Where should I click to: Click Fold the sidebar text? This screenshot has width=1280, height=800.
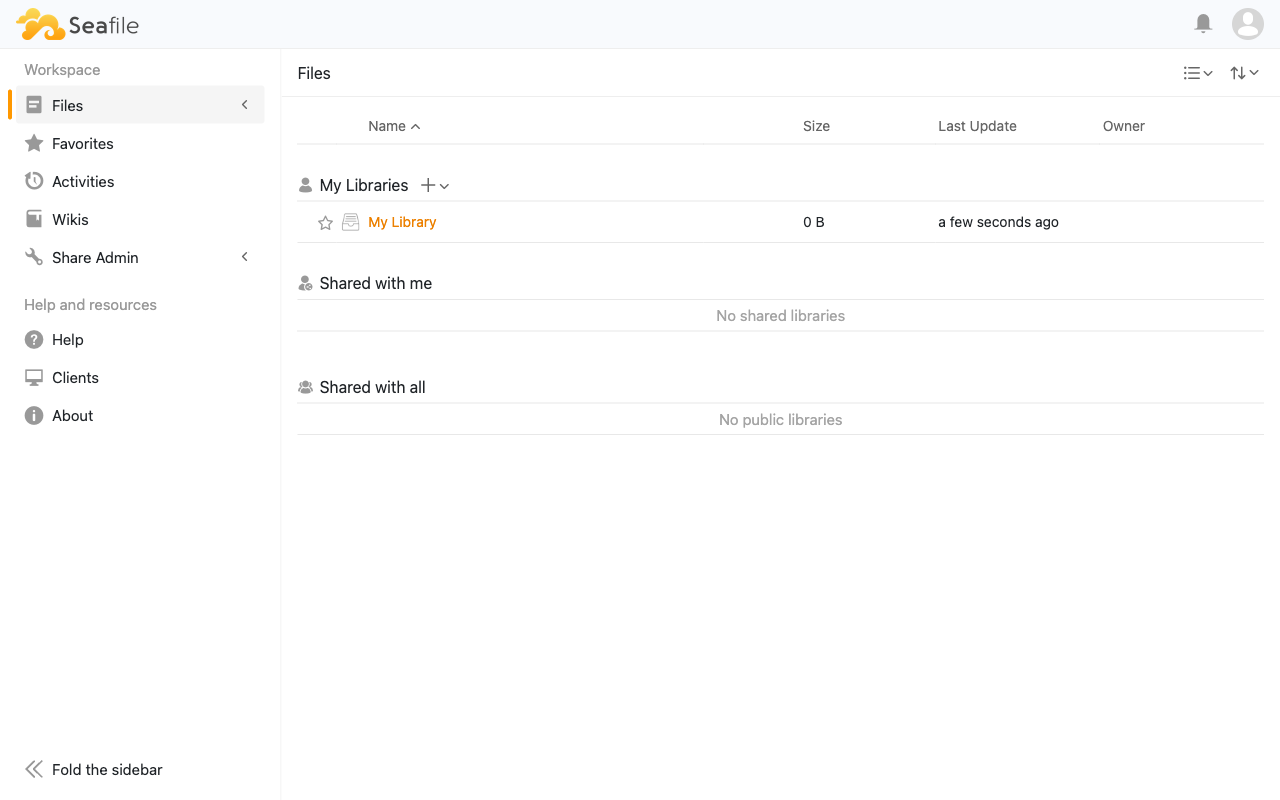click(x=107, y=769)
